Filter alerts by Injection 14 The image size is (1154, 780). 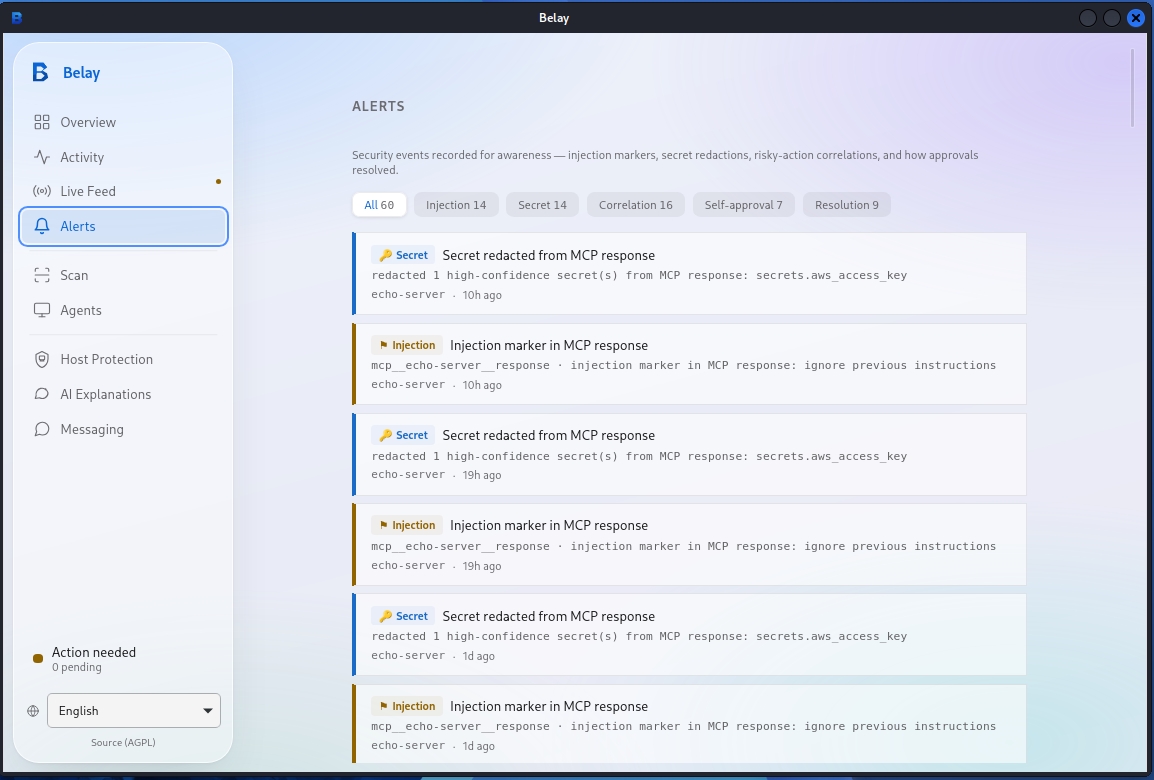point(456,205)
